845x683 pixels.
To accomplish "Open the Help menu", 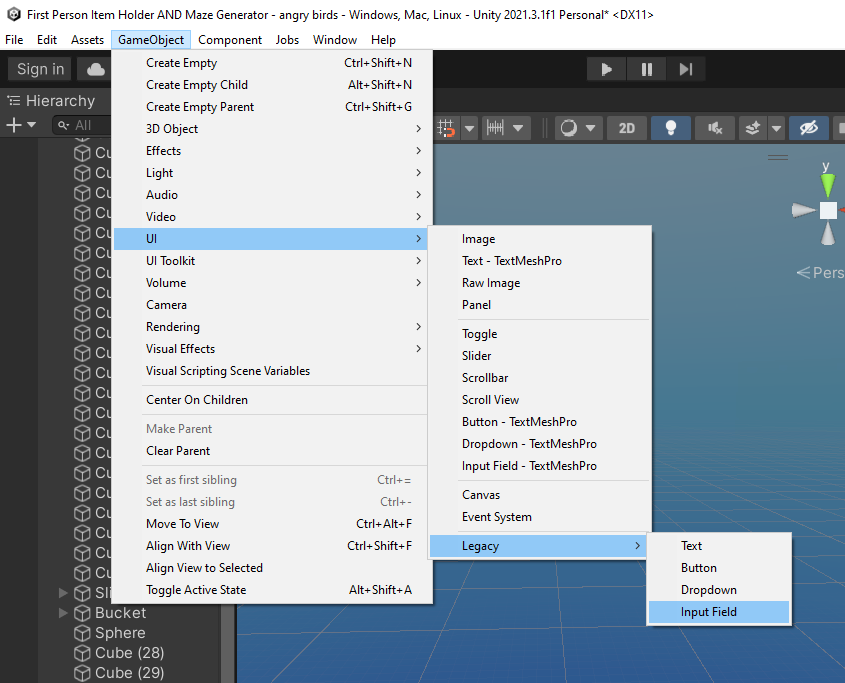I will pyautogui.click(x=383, y=40).
